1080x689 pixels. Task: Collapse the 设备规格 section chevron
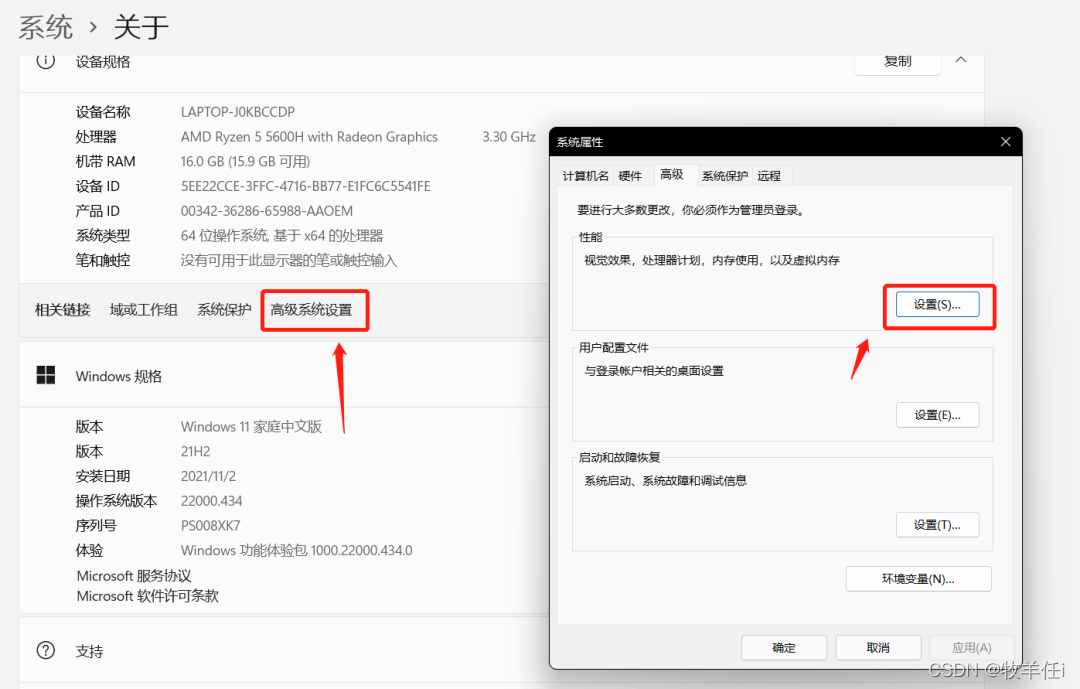(x=961, y=60)
